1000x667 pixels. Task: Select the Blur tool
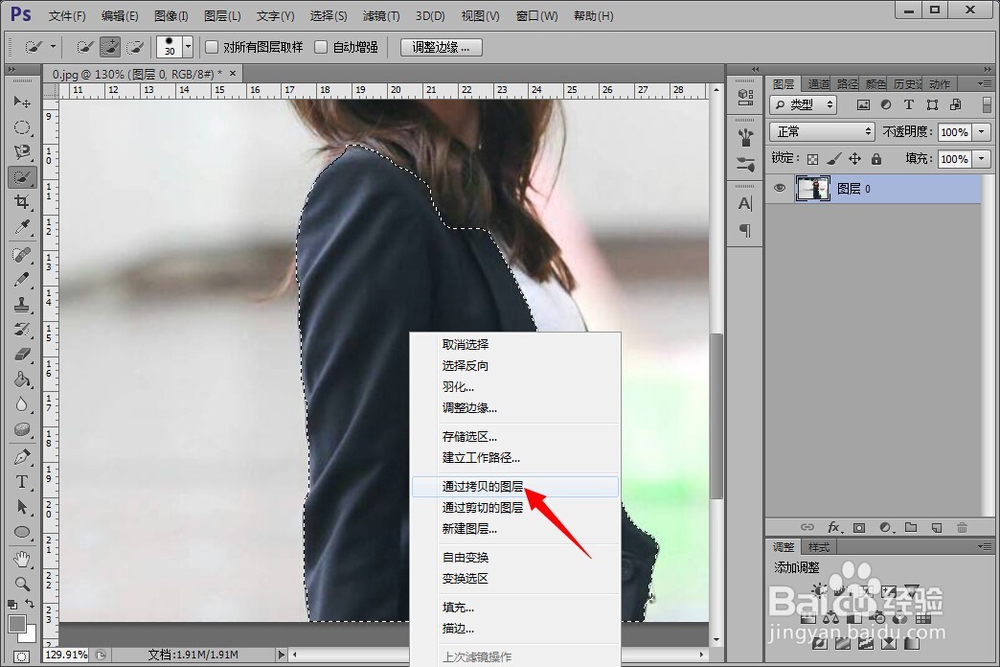click(22, 405)
